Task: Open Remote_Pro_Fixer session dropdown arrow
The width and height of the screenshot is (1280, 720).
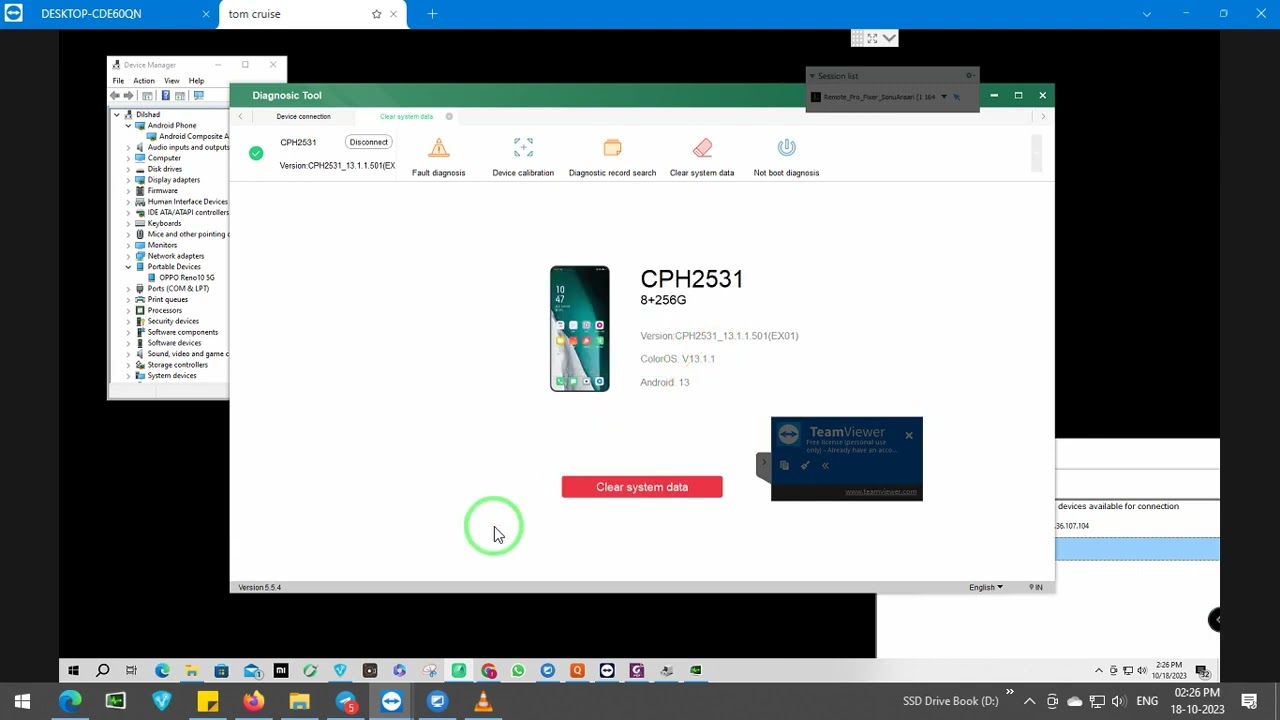Action: tap(944, 97)
